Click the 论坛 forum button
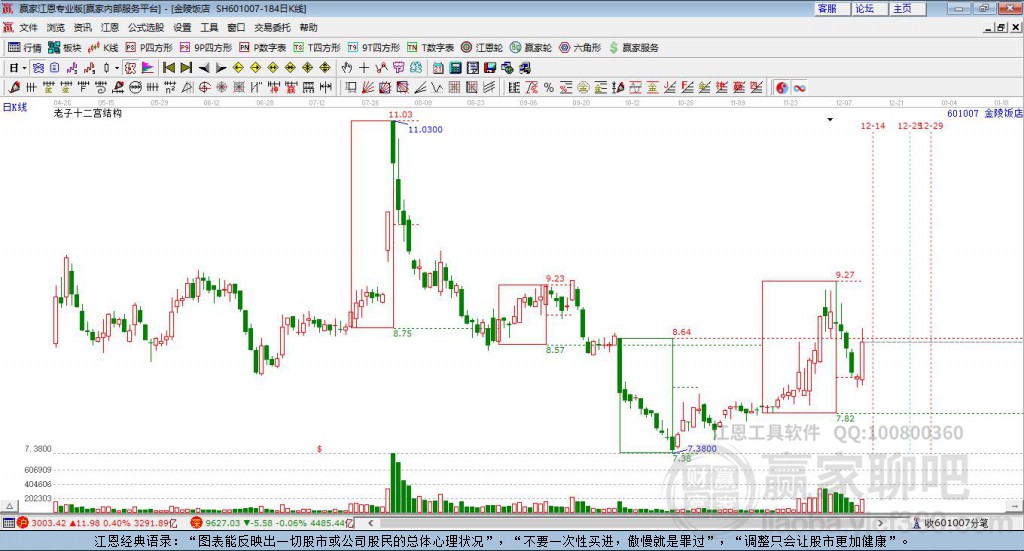 pyautogui.click(x=869, y=8)
